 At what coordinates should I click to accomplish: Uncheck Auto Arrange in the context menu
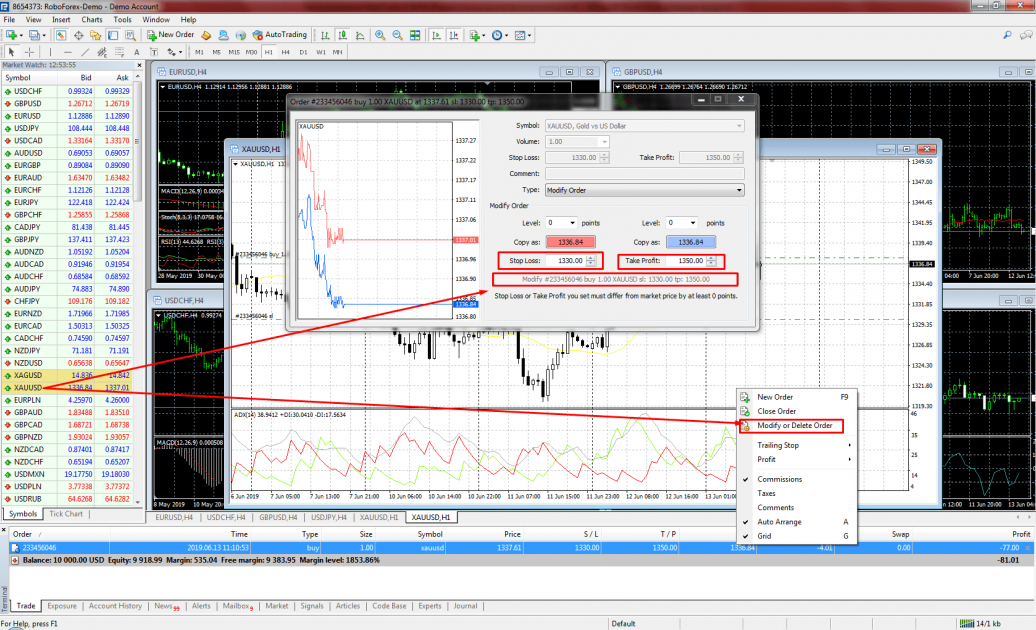(x=779, y=522)
